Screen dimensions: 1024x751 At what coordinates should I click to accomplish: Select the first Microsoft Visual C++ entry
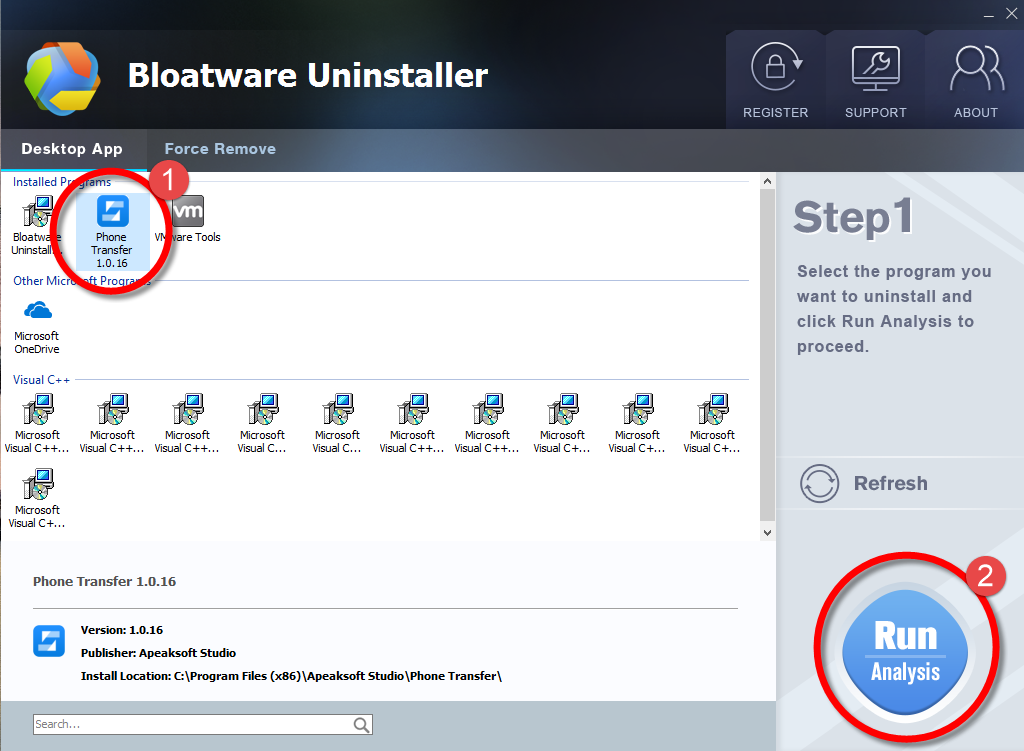coord(37,424)
